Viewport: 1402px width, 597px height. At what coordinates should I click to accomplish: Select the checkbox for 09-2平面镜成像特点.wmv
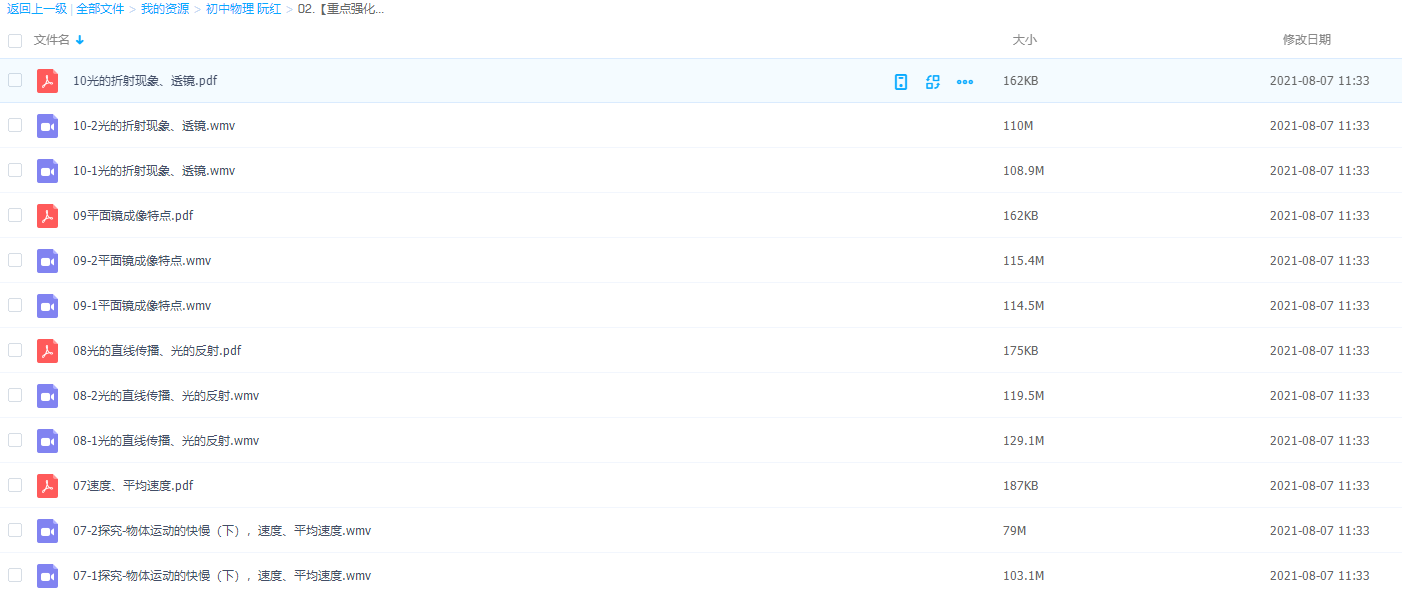coord(15,260)
